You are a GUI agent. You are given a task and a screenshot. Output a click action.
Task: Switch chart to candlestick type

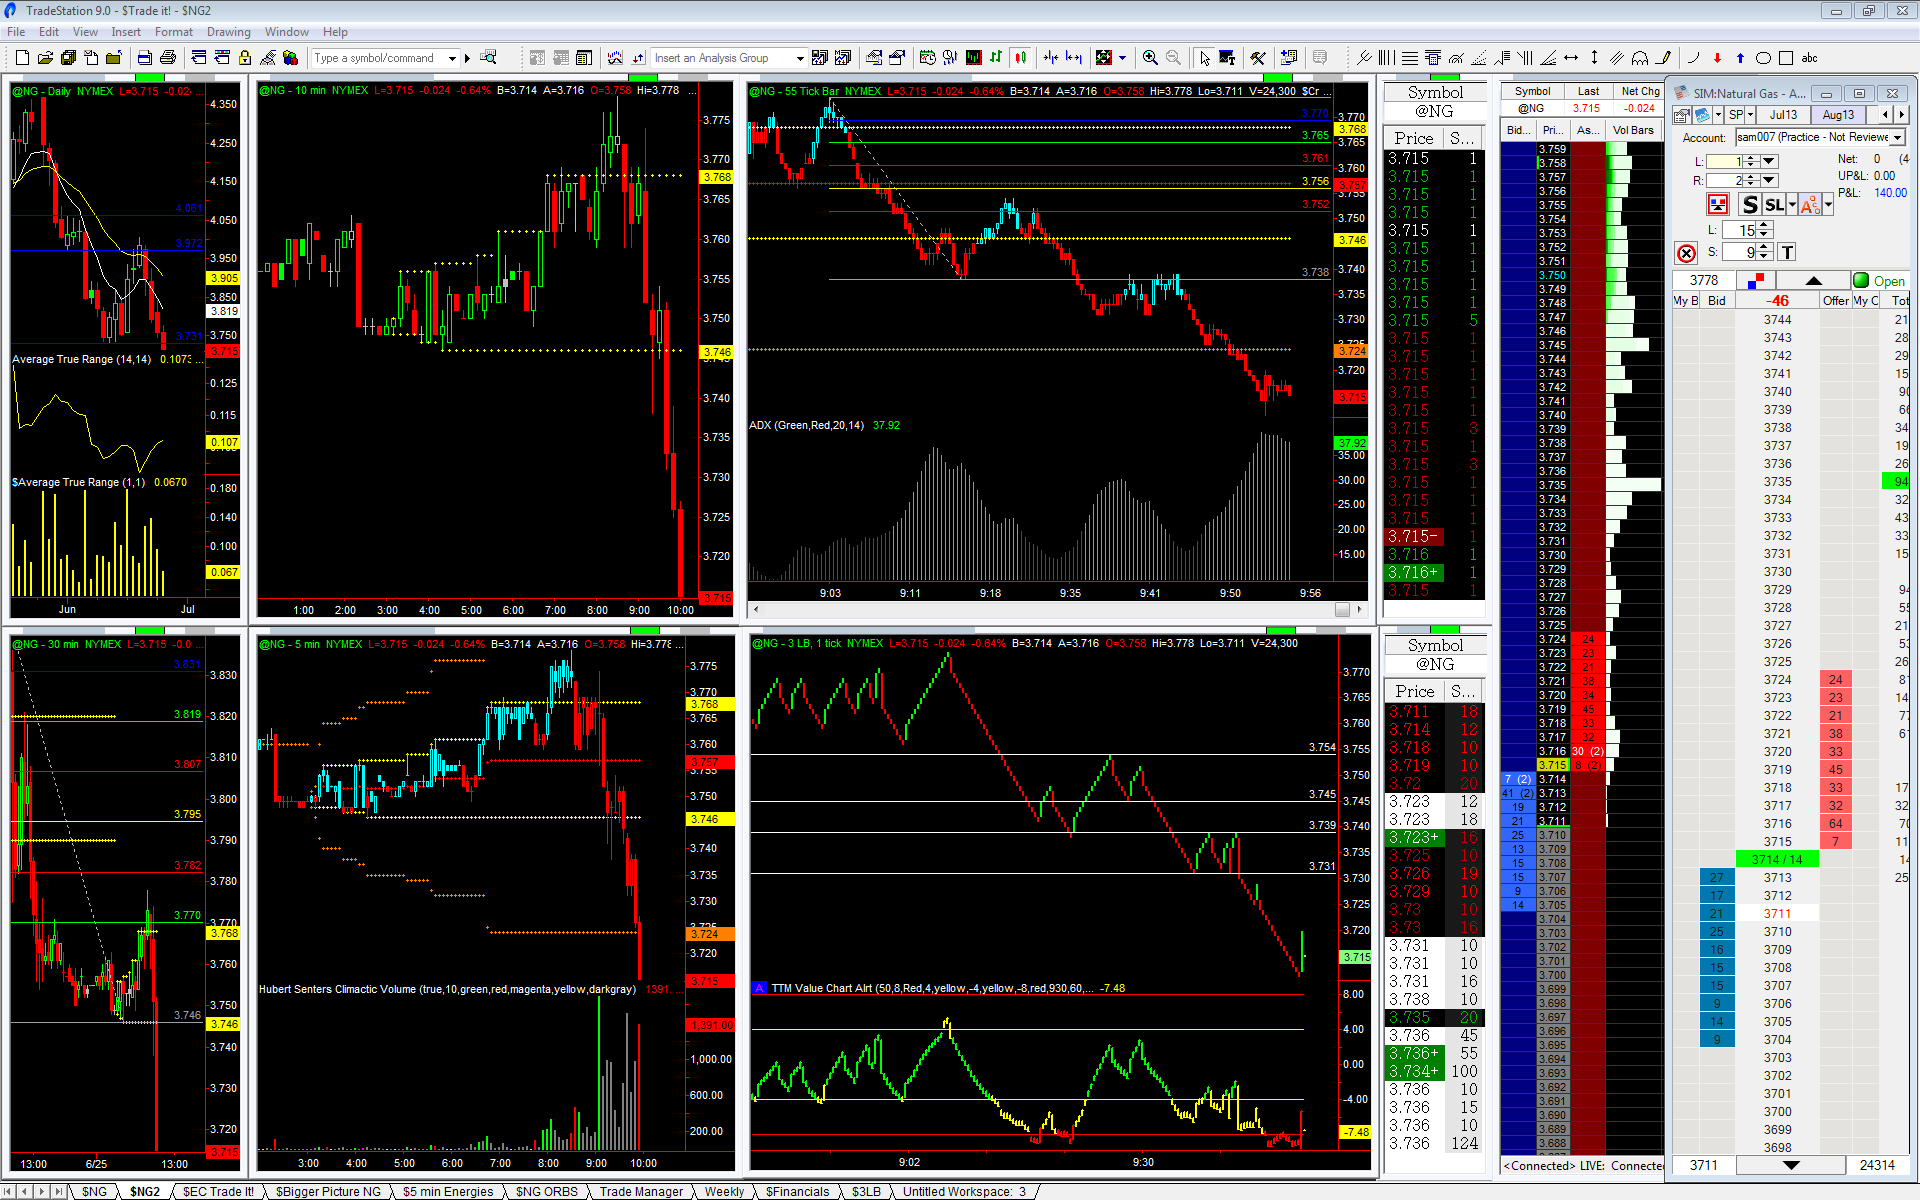tap(1020, 58)
